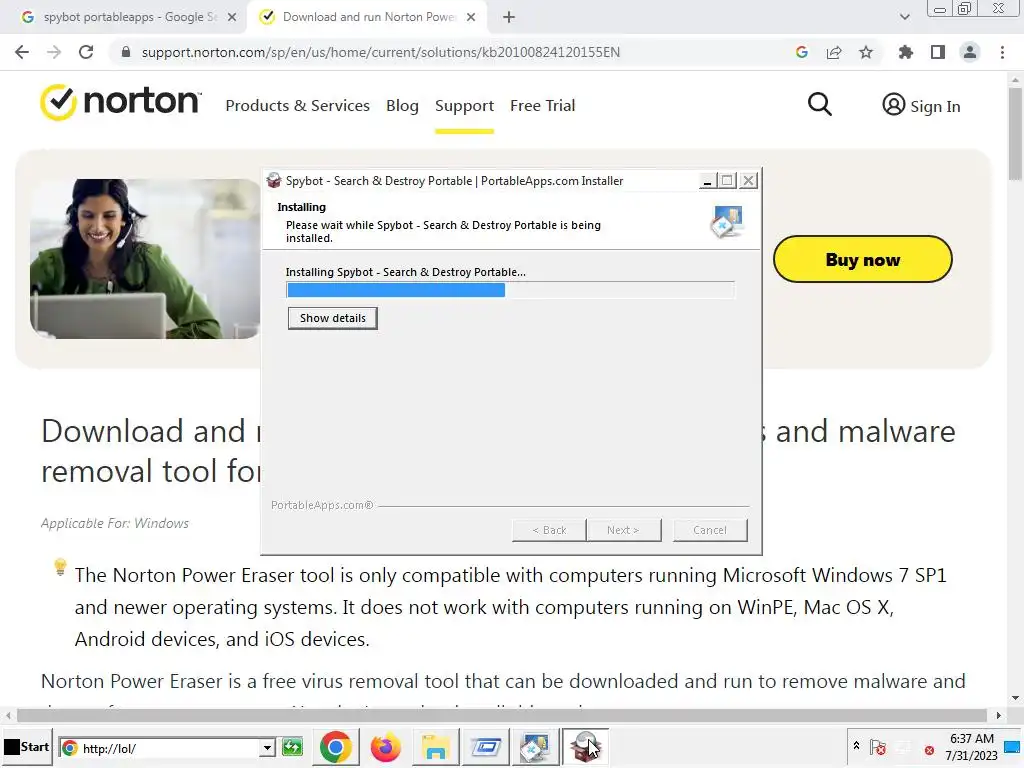The image size is (1024, 768).
Task: Reload the Norton support page
Action: point(86,52)
